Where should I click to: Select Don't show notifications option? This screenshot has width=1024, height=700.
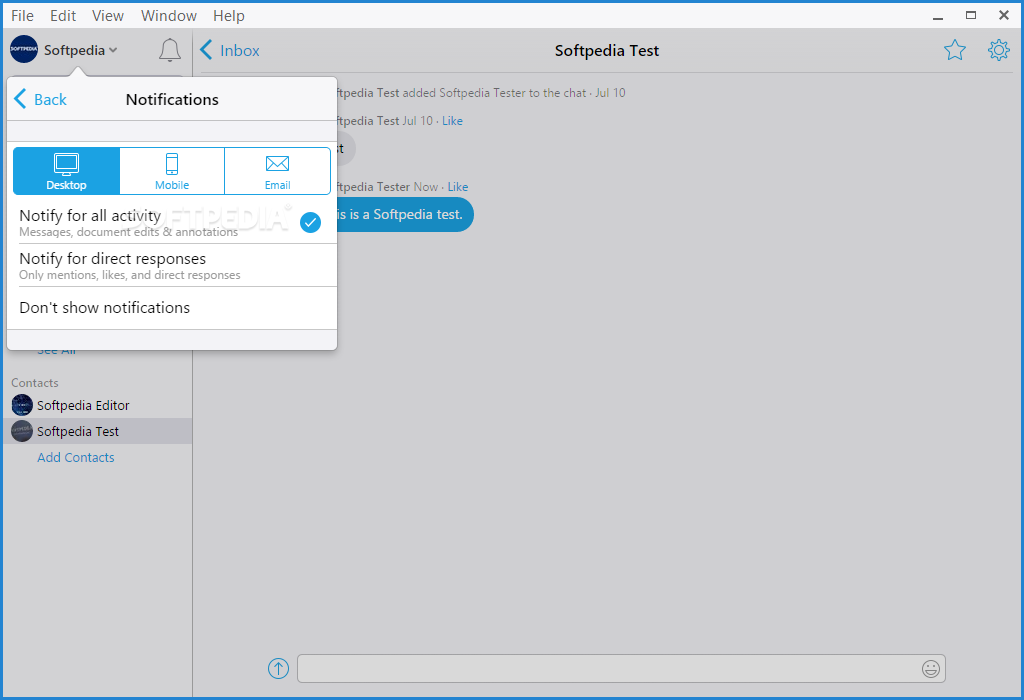point(172,308)
